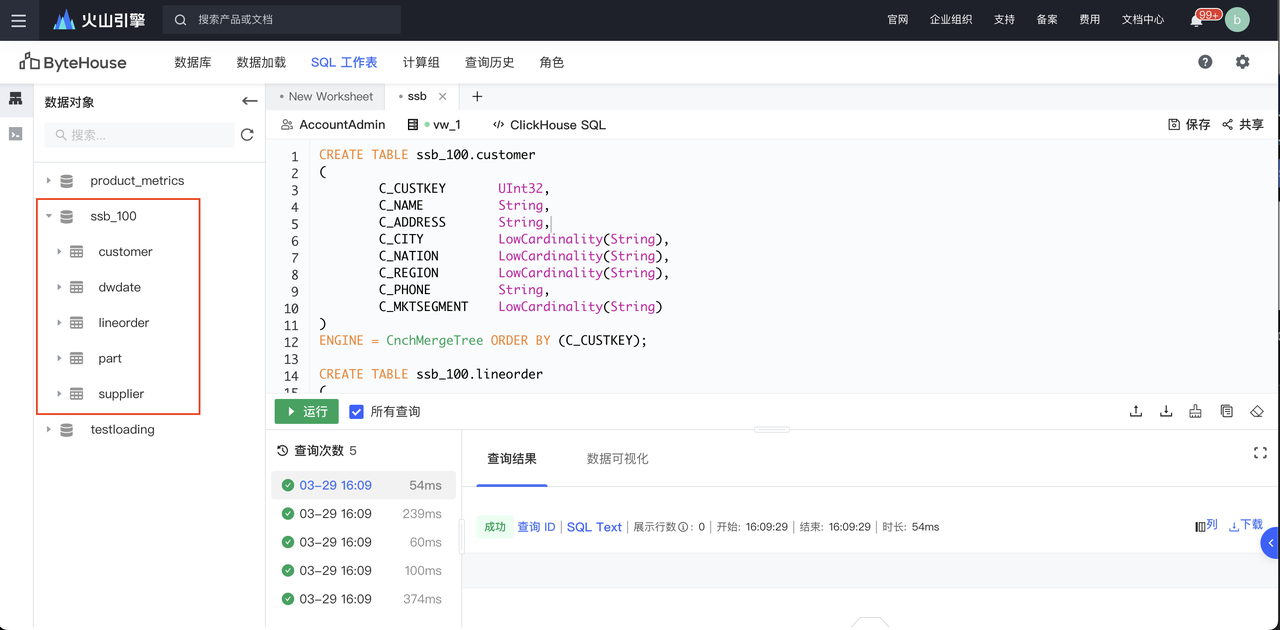Open the hamburger menu at top left

click(x=19, y=20)
